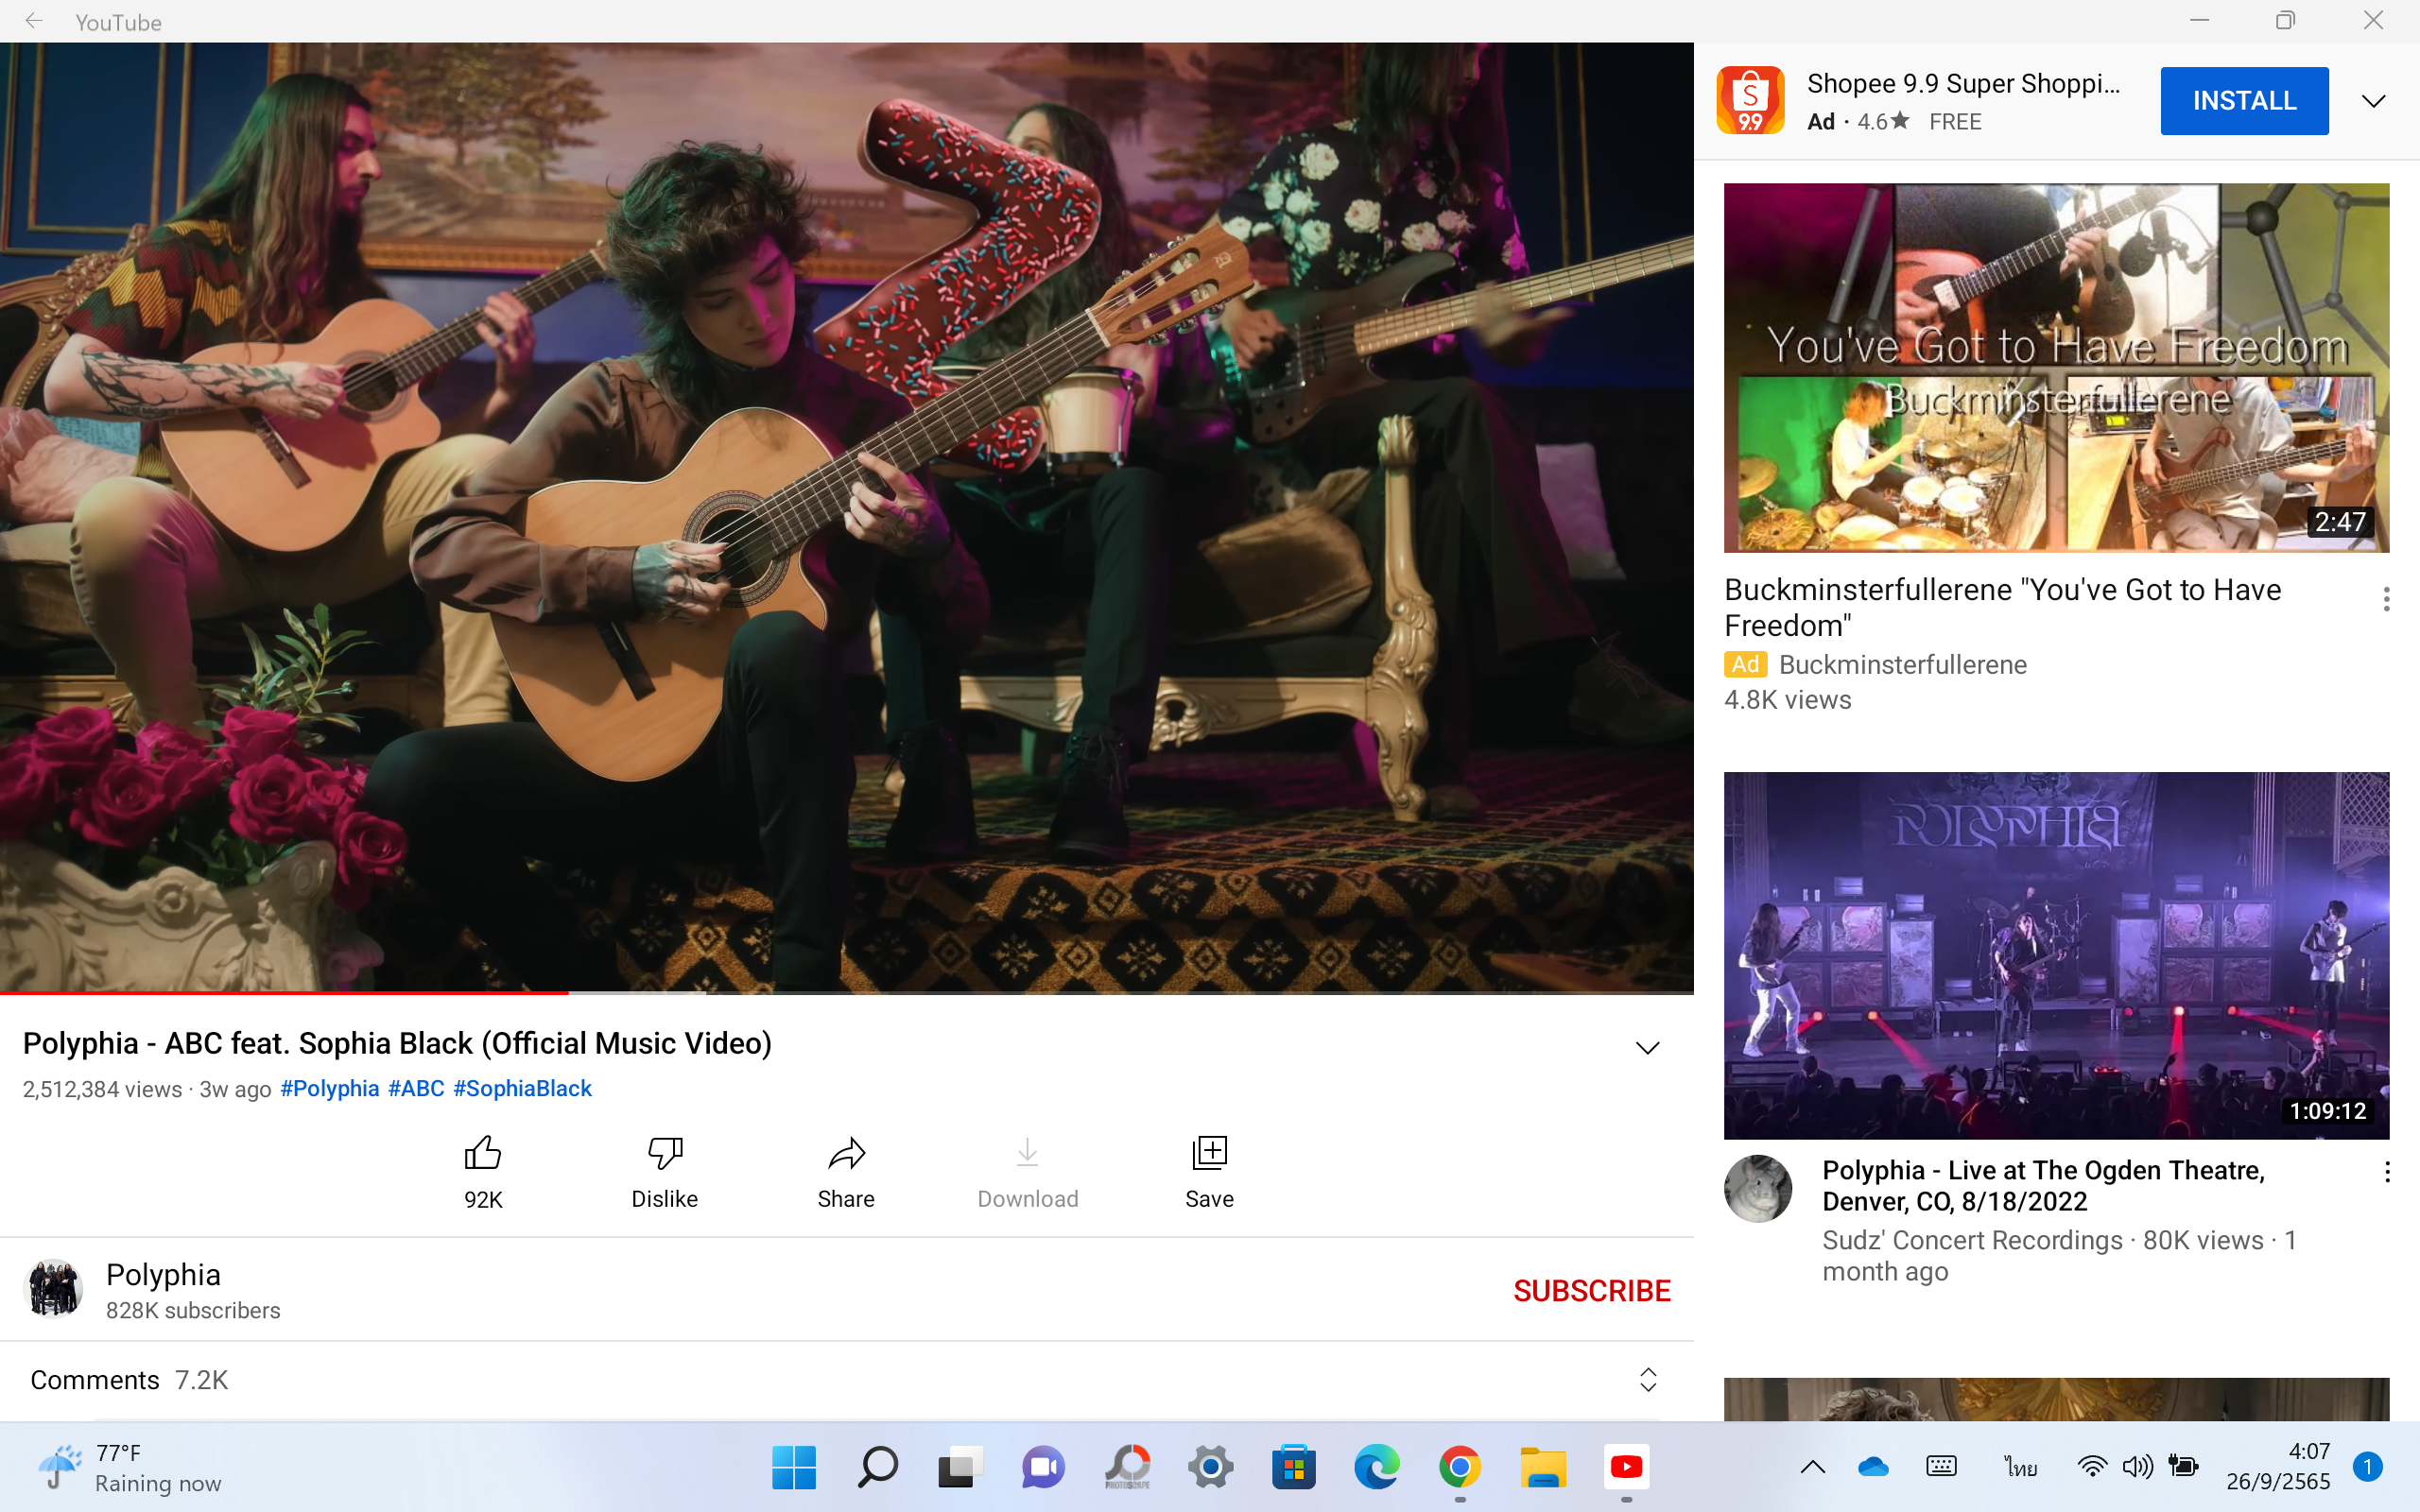Click the main video player
2420x1512 pixels.
click(x=846, y=518)
